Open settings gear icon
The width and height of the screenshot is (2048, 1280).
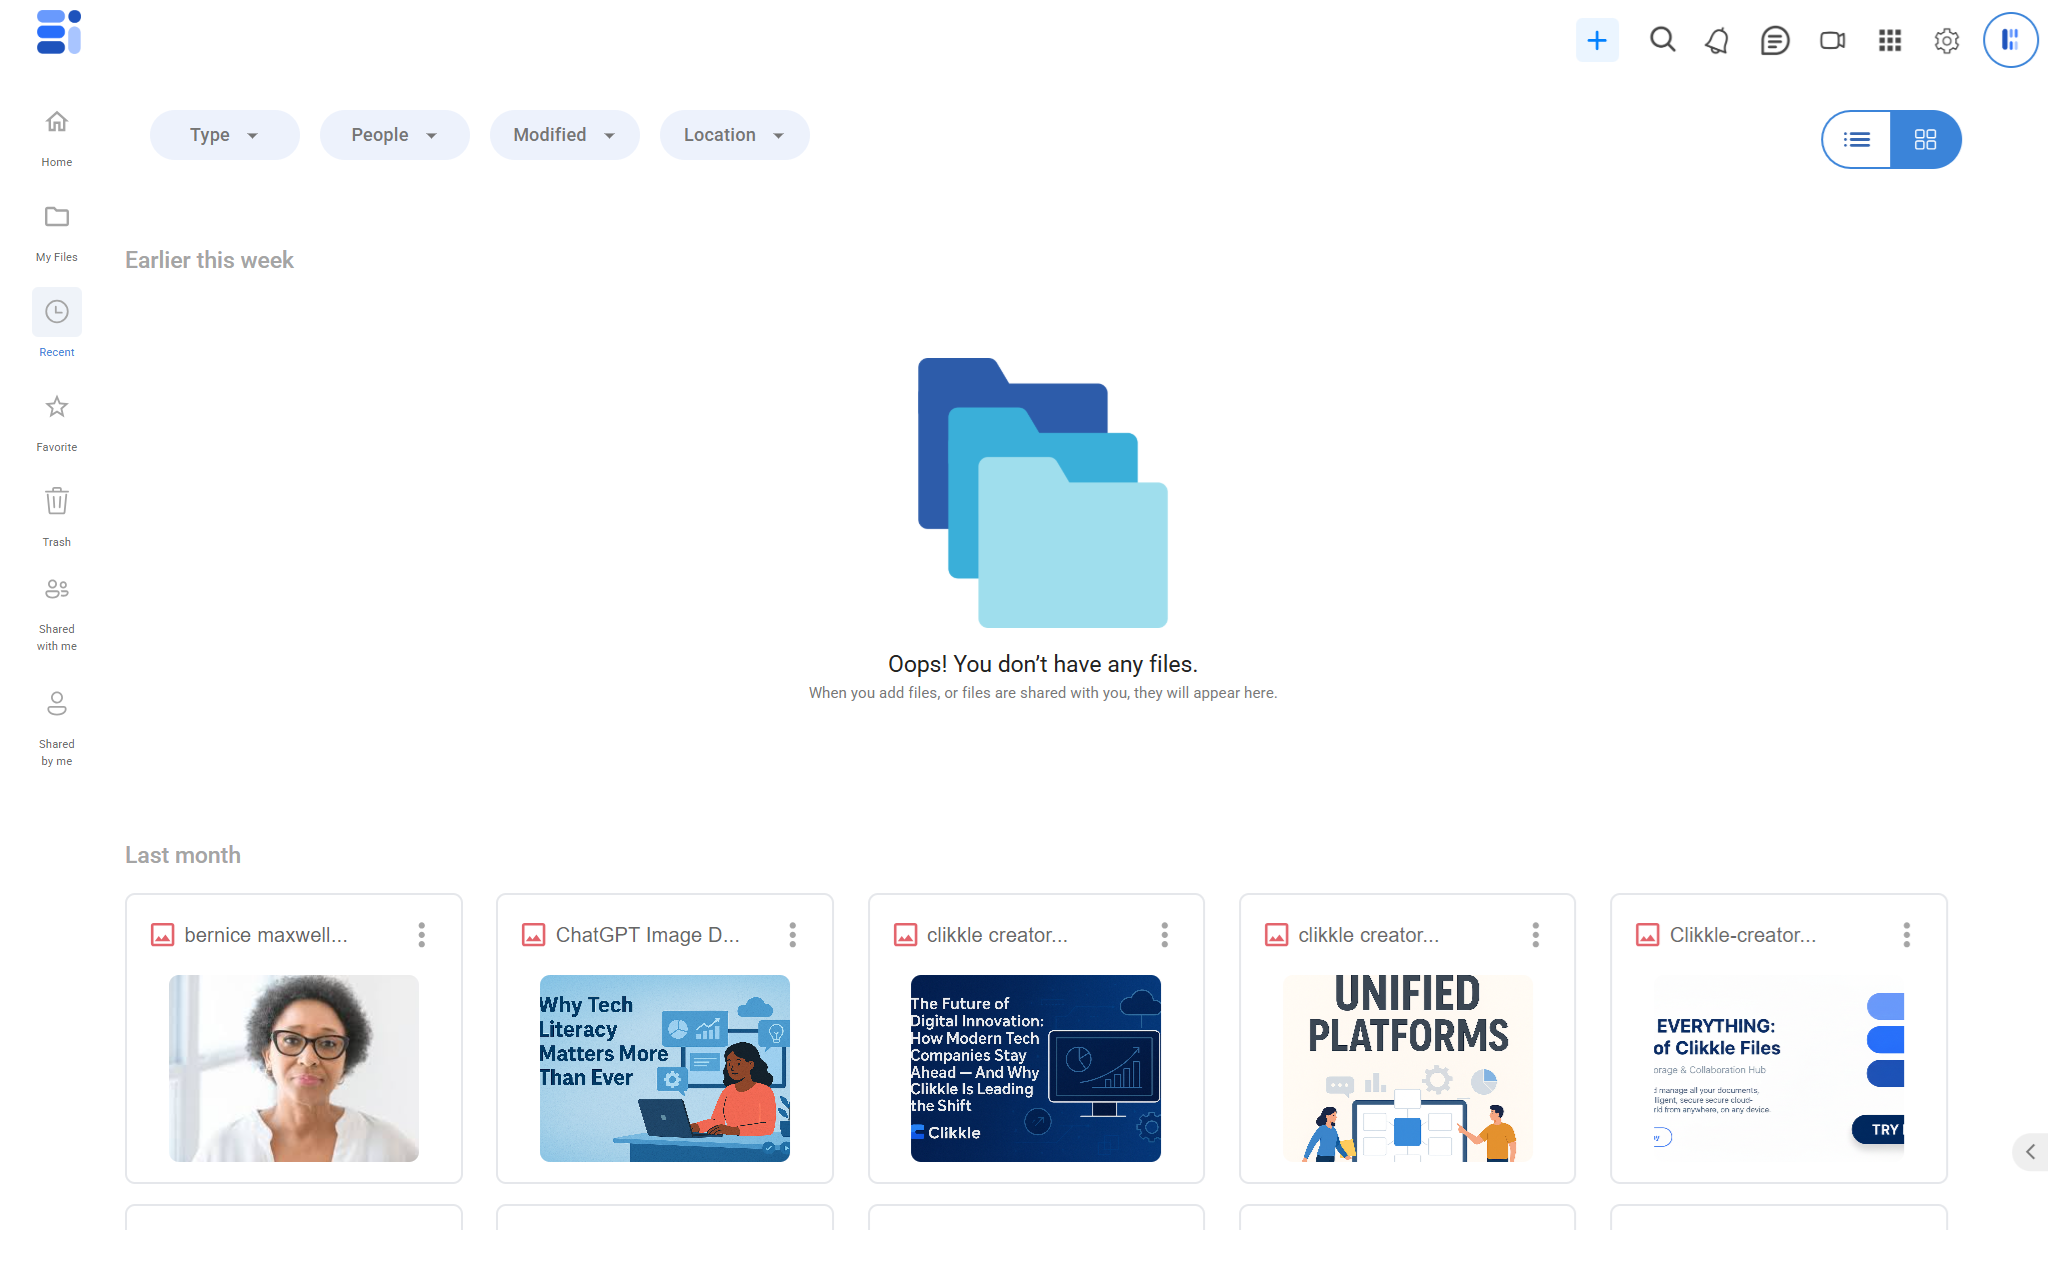pyautogui.click(x=1946, y=41)
